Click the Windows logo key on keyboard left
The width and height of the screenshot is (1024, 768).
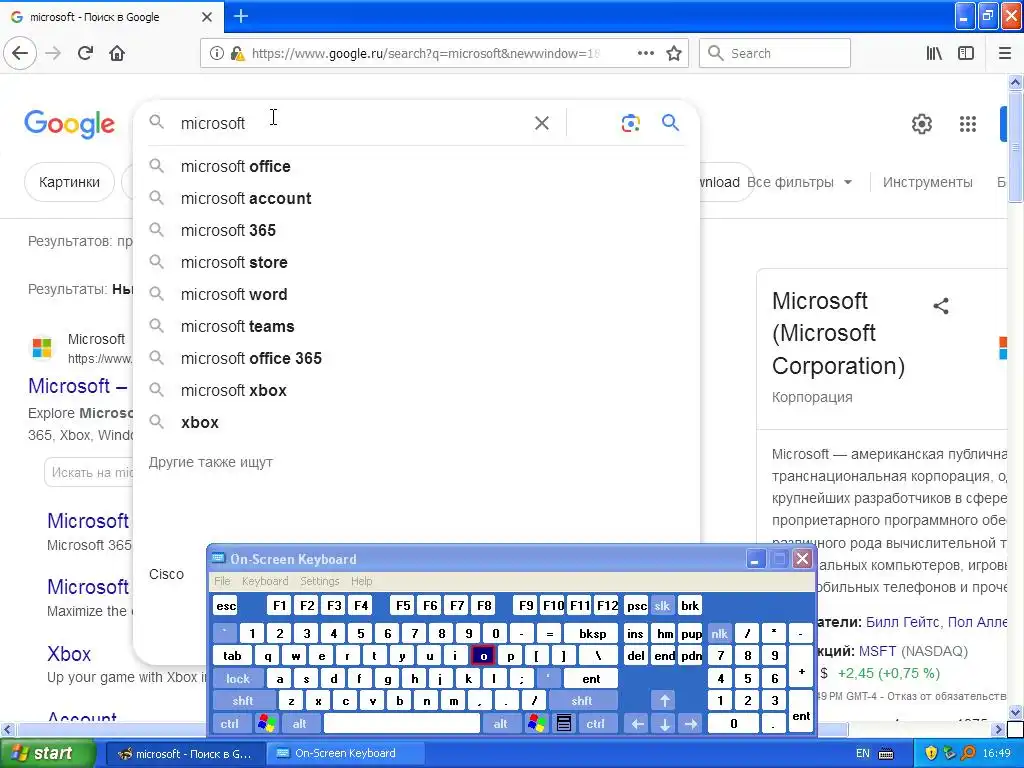point(266,723)
